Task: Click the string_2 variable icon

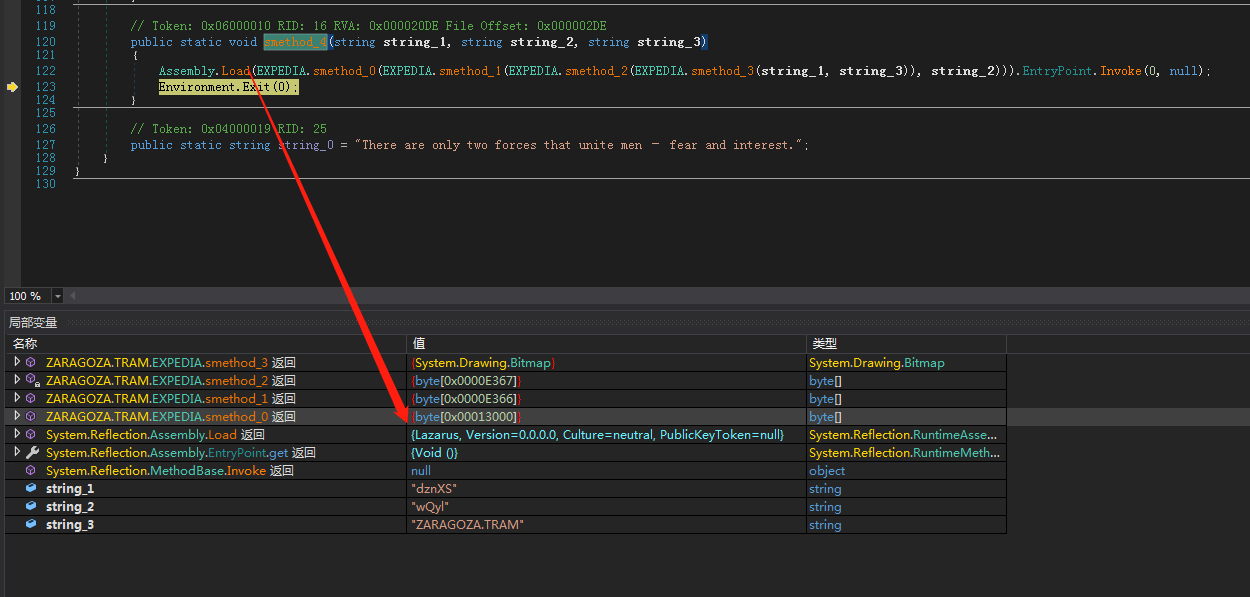Action: [x=31, y=507]
